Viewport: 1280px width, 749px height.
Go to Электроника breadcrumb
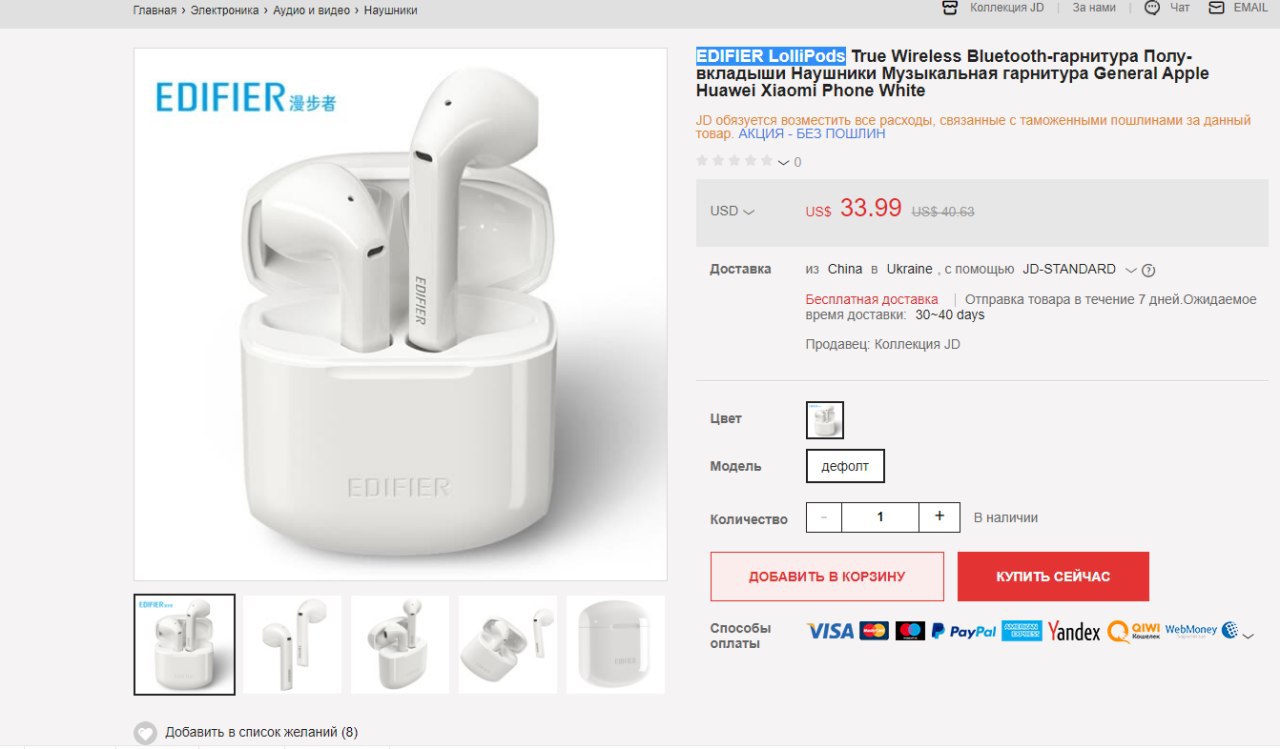[225, 10]
